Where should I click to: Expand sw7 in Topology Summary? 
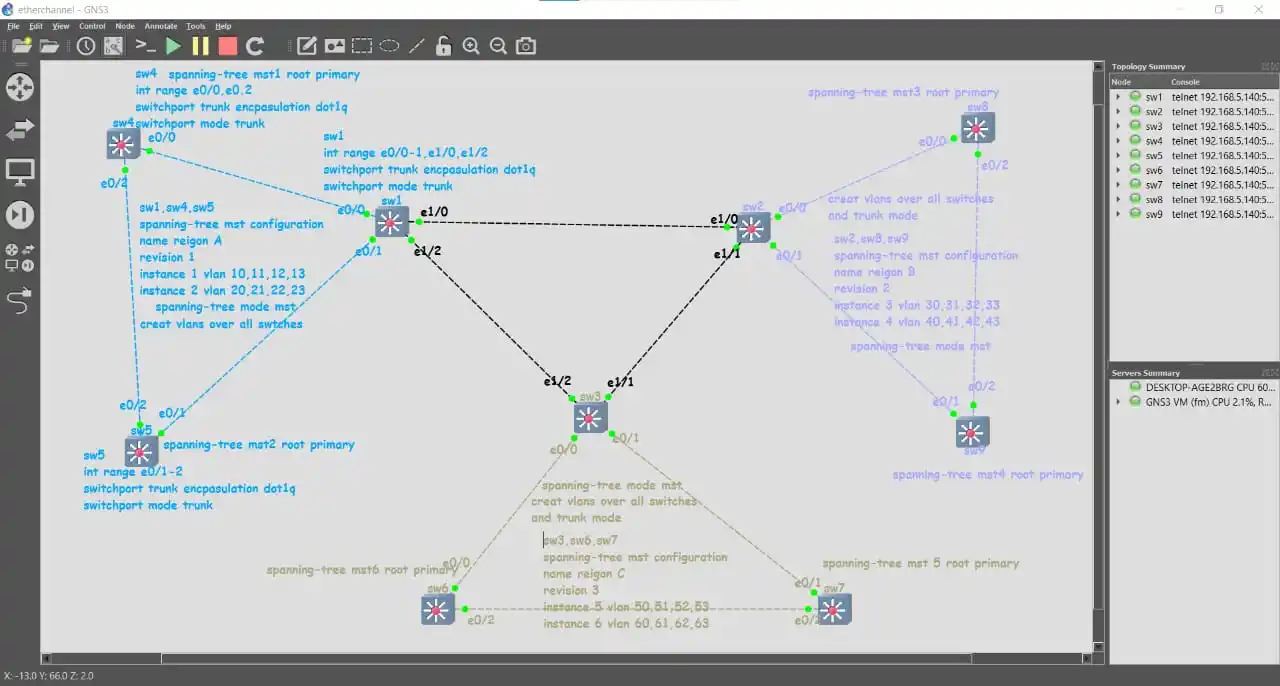(x=1119, y=185)
